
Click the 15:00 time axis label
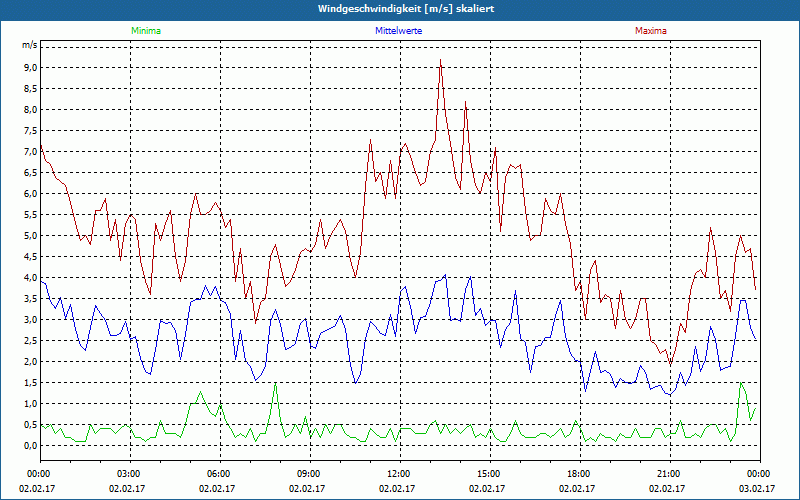(490, 474)
